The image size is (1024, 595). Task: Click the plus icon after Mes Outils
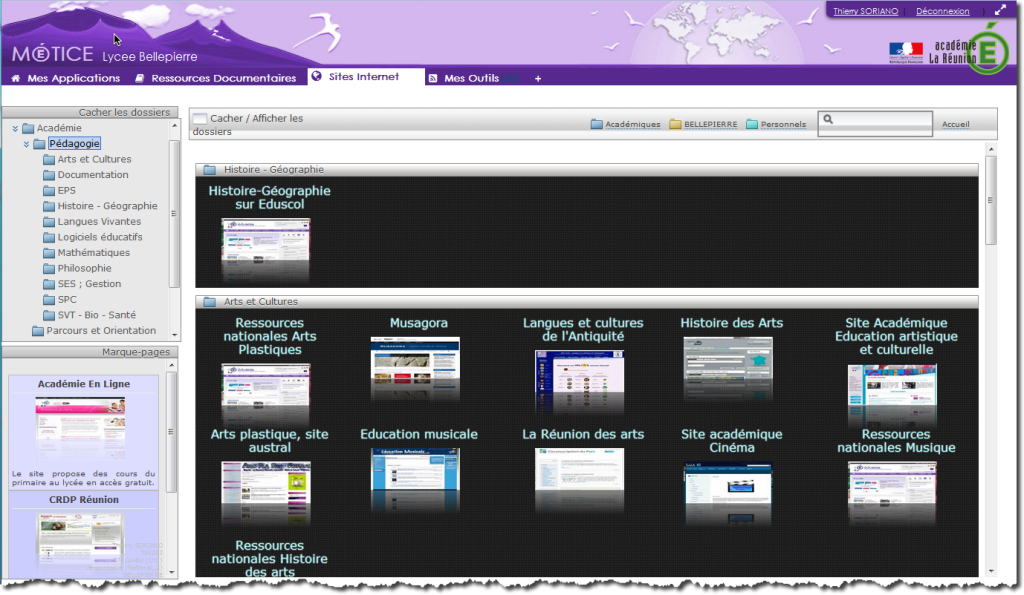click(x=538, y=78)
